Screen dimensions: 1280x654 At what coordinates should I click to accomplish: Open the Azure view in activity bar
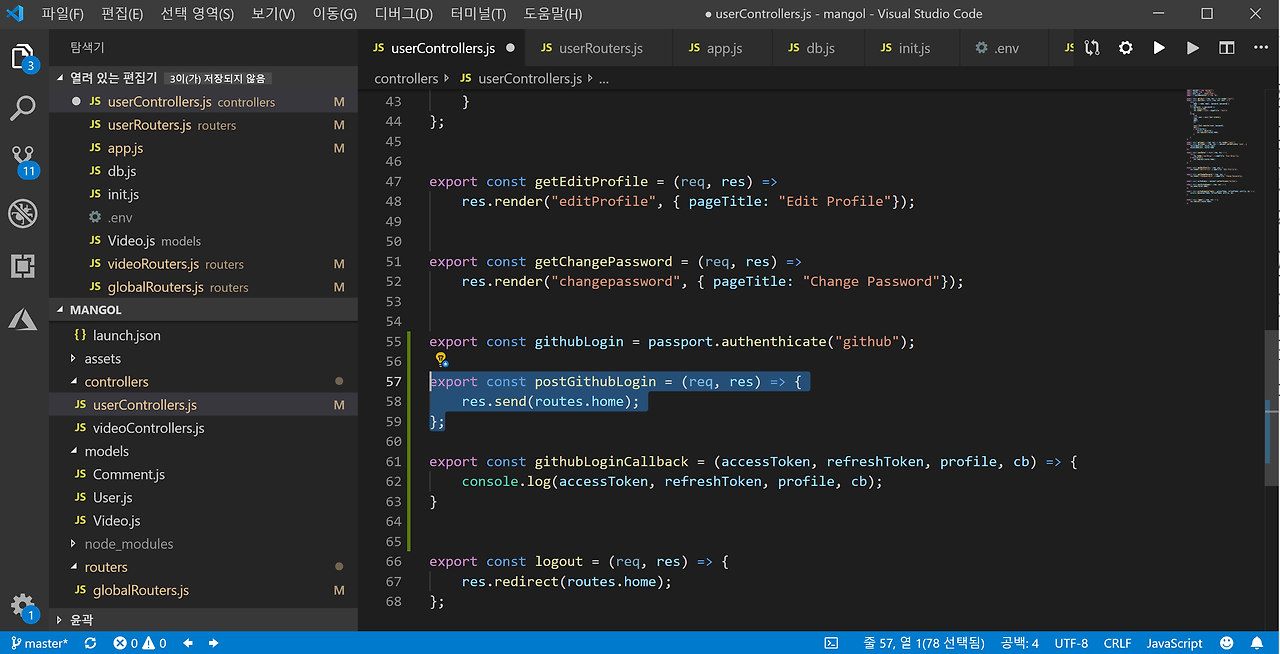(23, 319)
